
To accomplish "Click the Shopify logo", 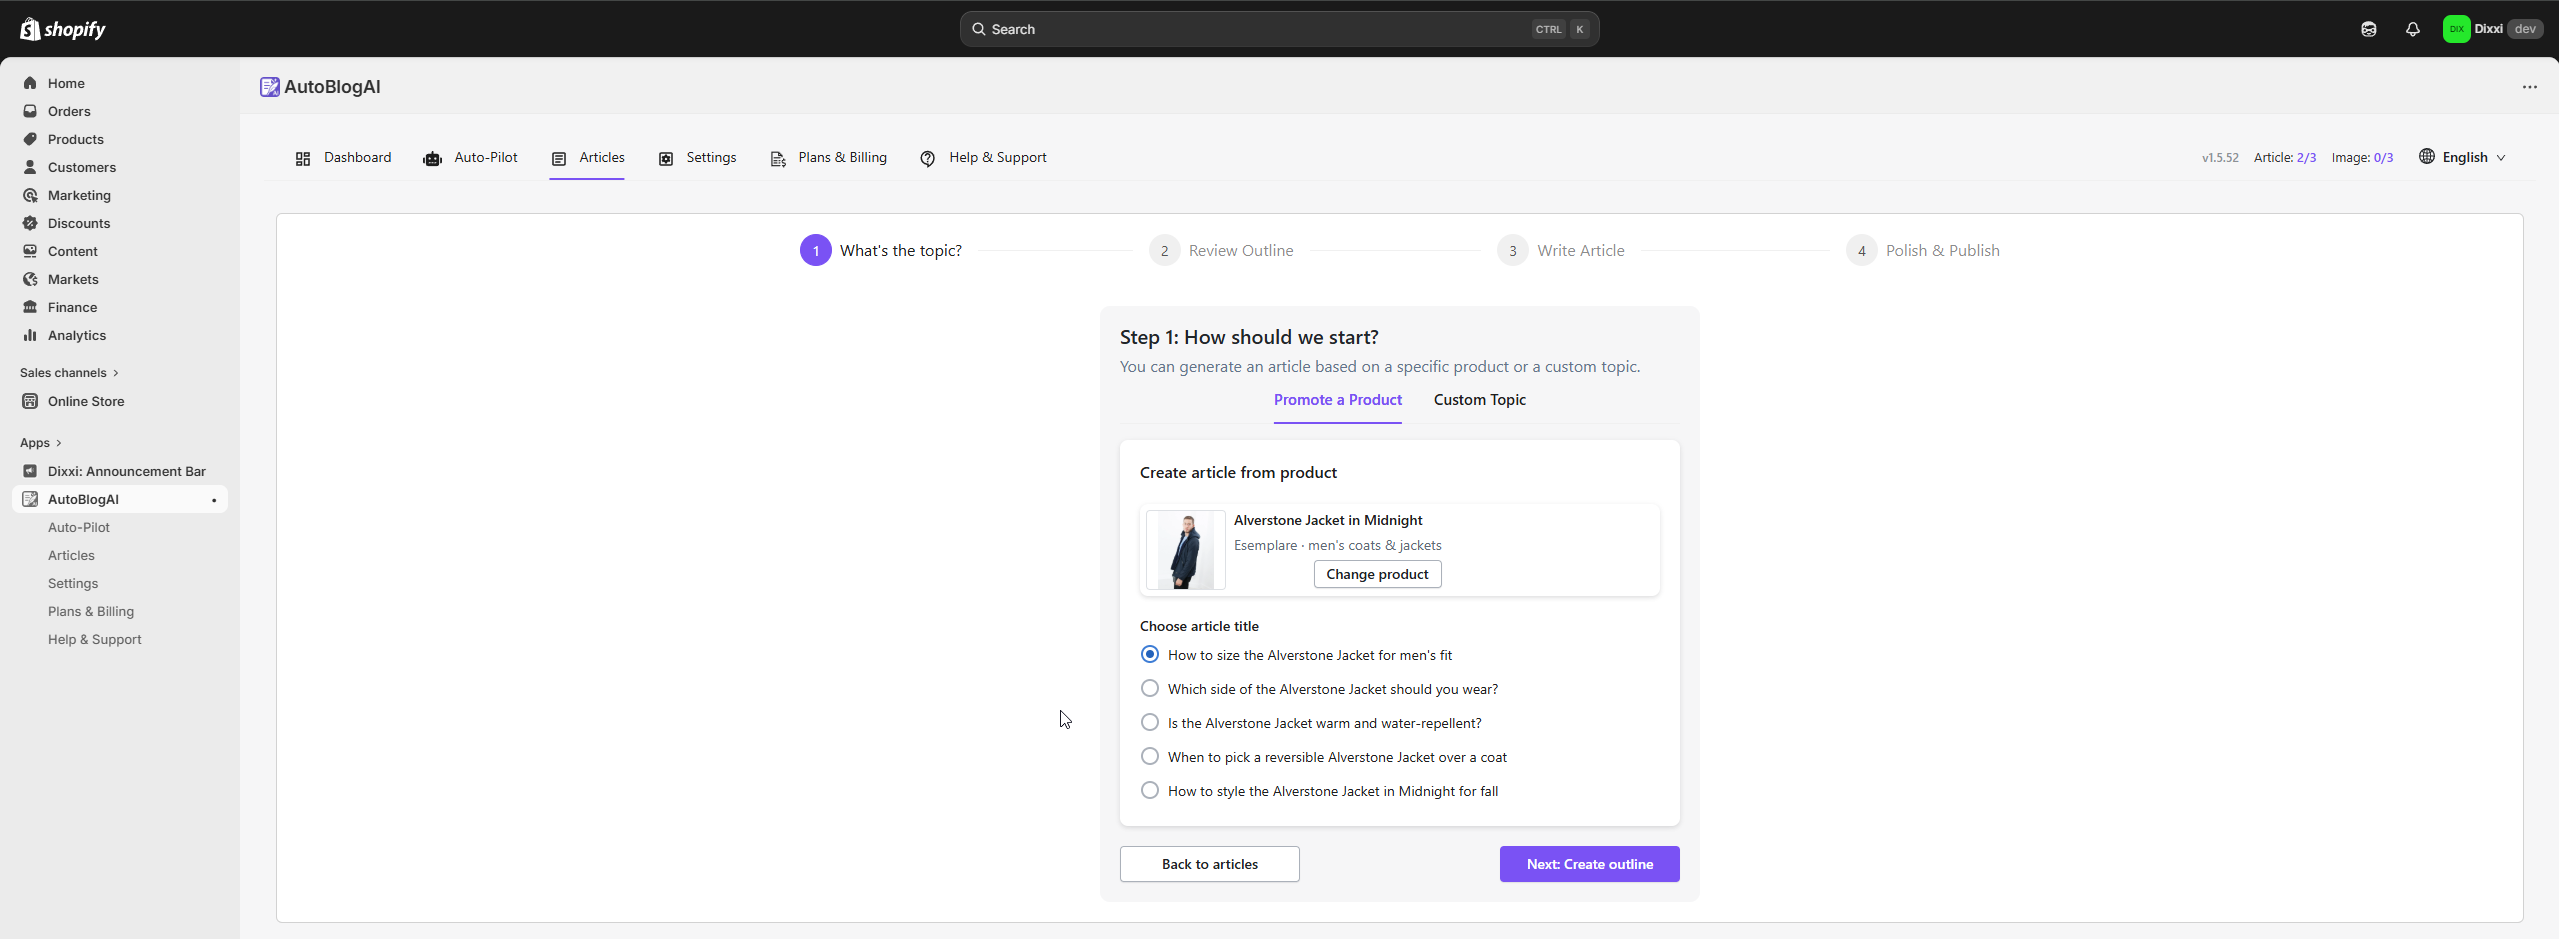I will pos(62,29).
